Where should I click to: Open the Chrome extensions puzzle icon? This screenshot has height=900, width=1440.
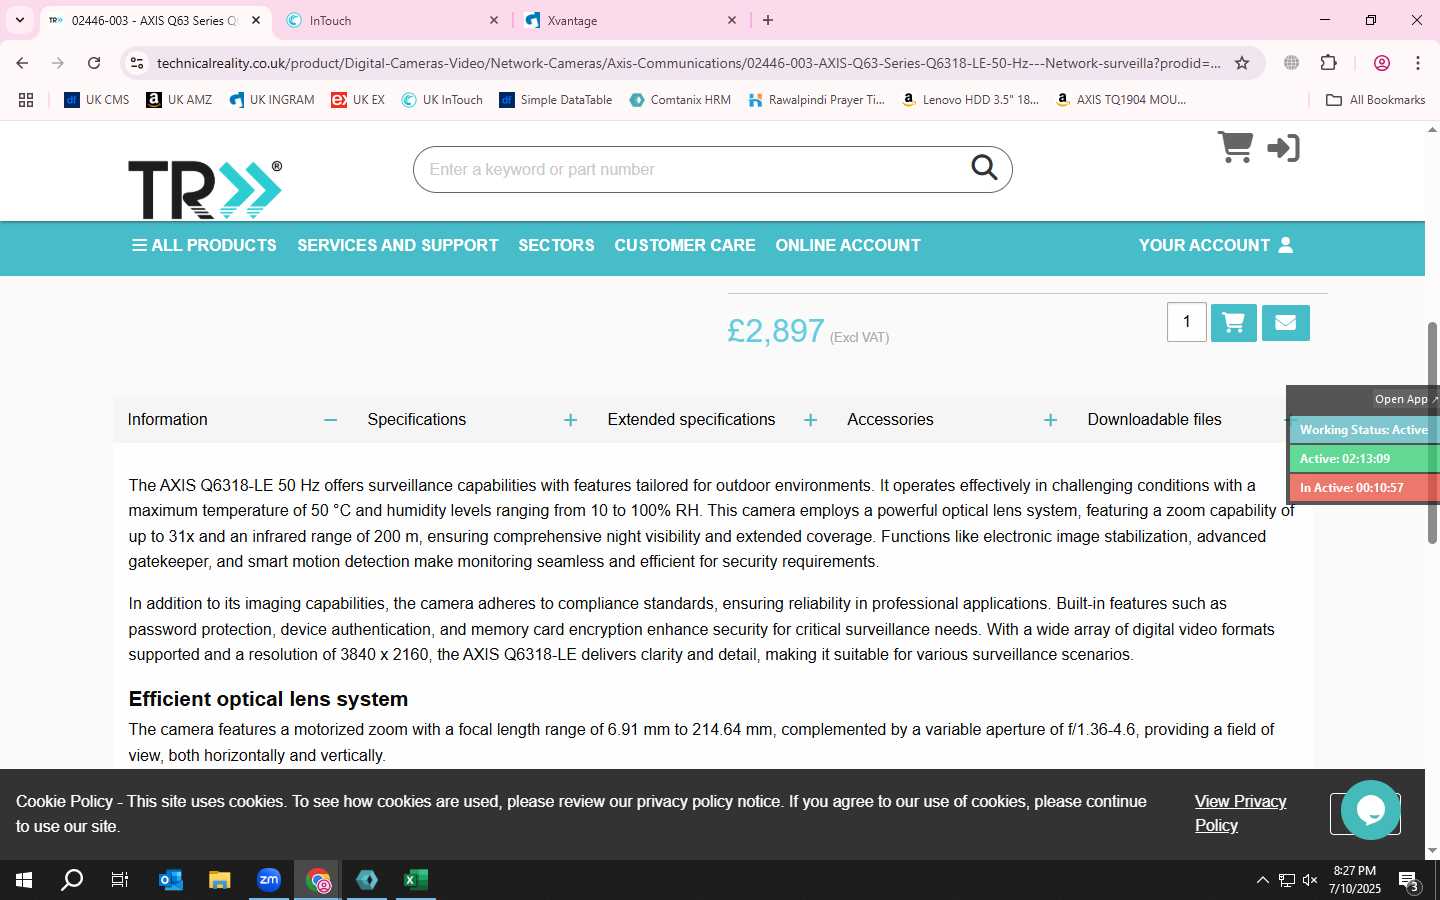tap(1328, 63)
